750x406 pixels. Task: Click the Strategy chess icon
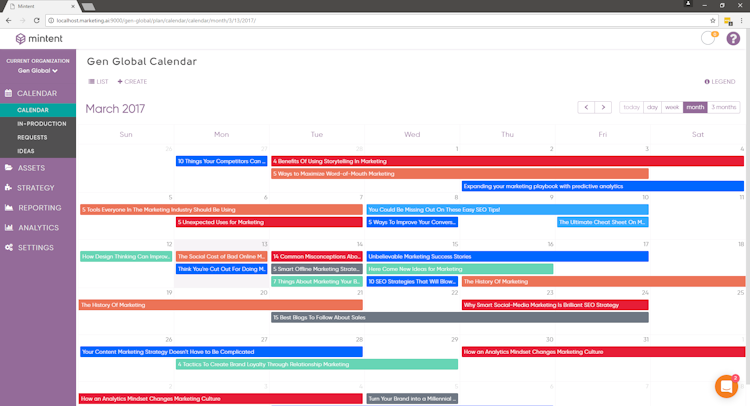9,187
